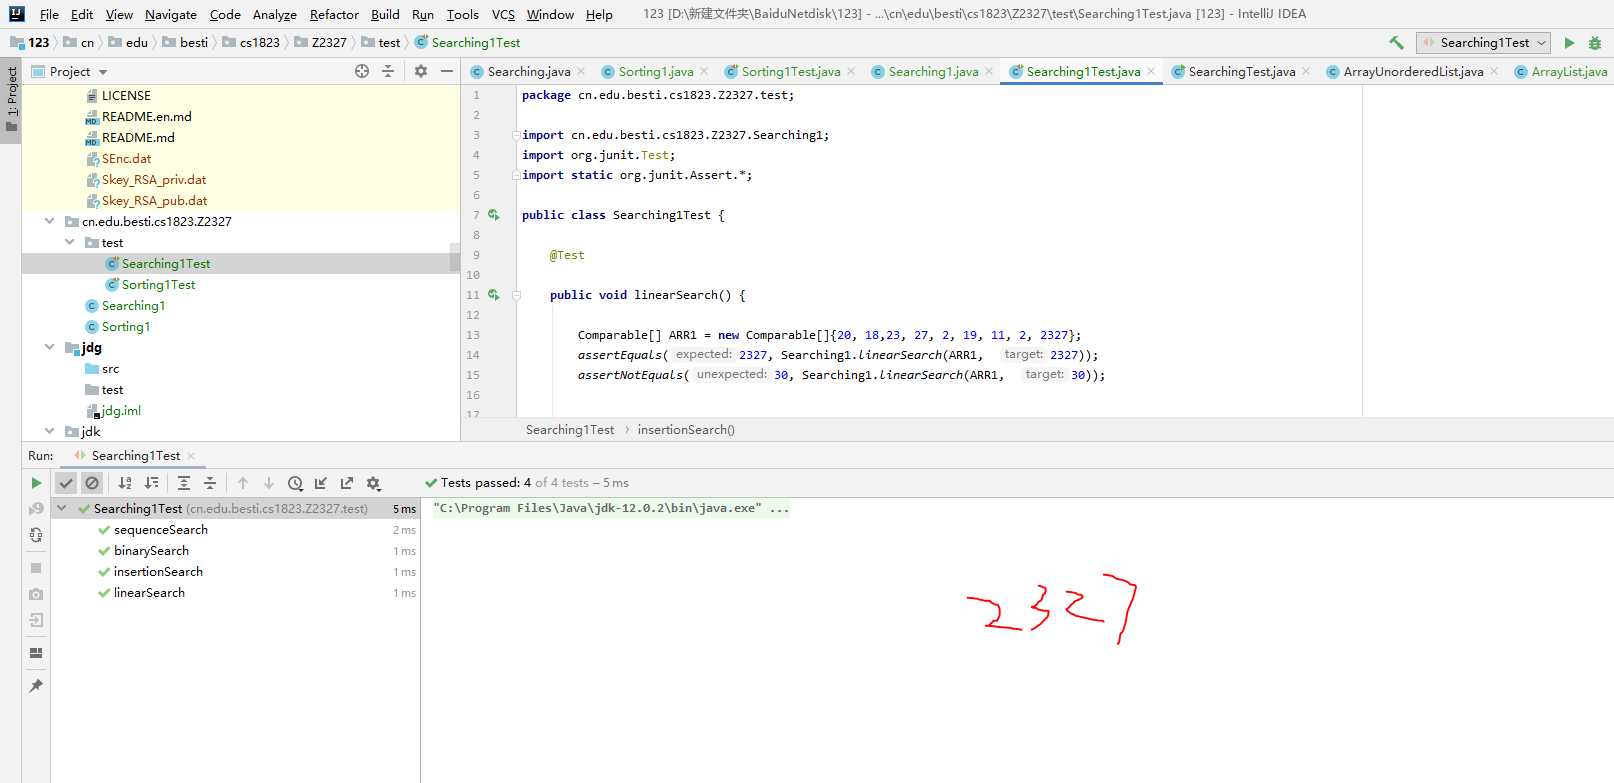Click Searching1Test in editor breadcrumb
Image resolution: width=1614 pixels, height=783 pixels.
570,430
